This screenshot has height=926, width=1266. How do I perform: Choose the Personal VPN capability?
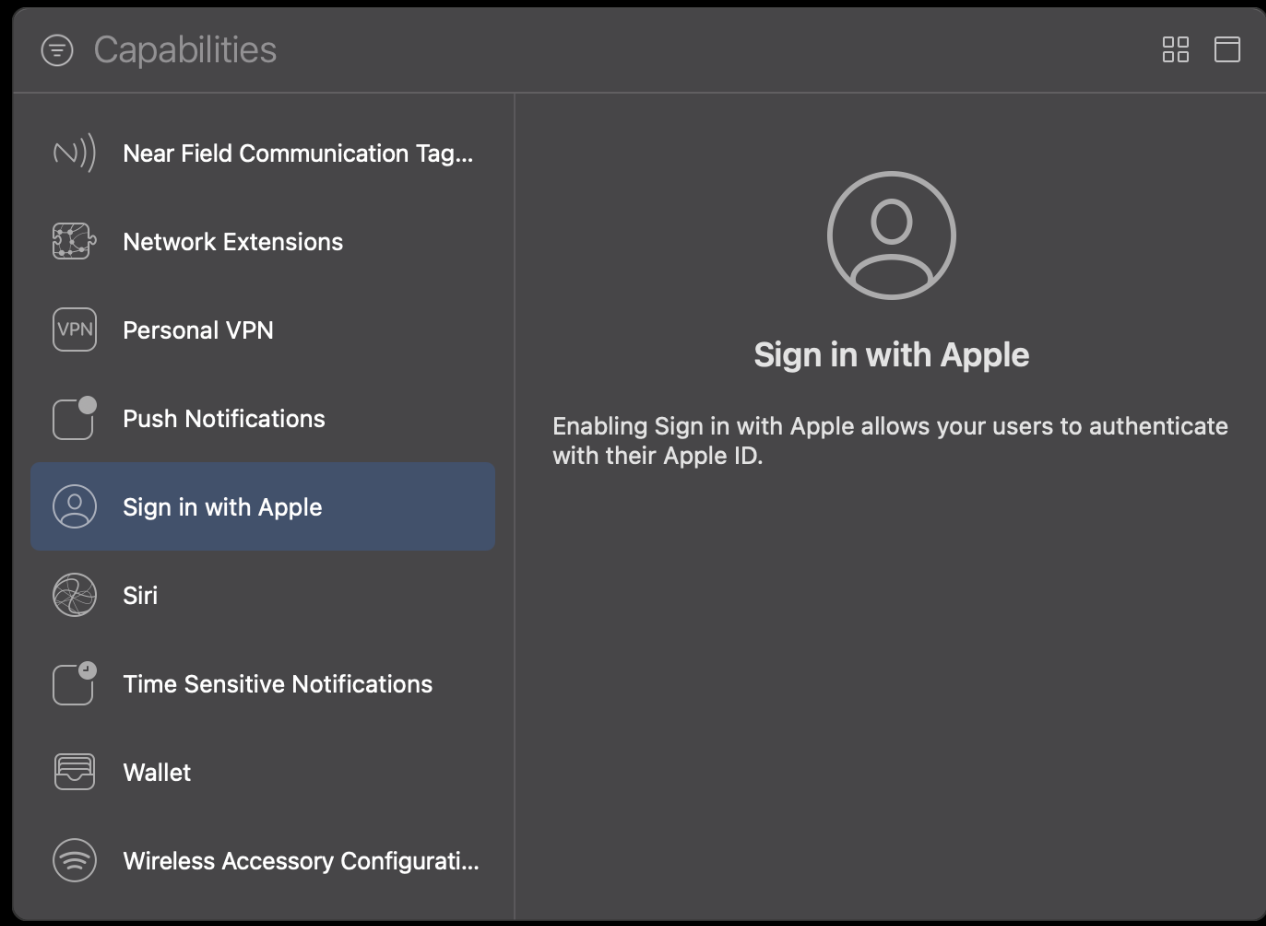tap(263, 330)
